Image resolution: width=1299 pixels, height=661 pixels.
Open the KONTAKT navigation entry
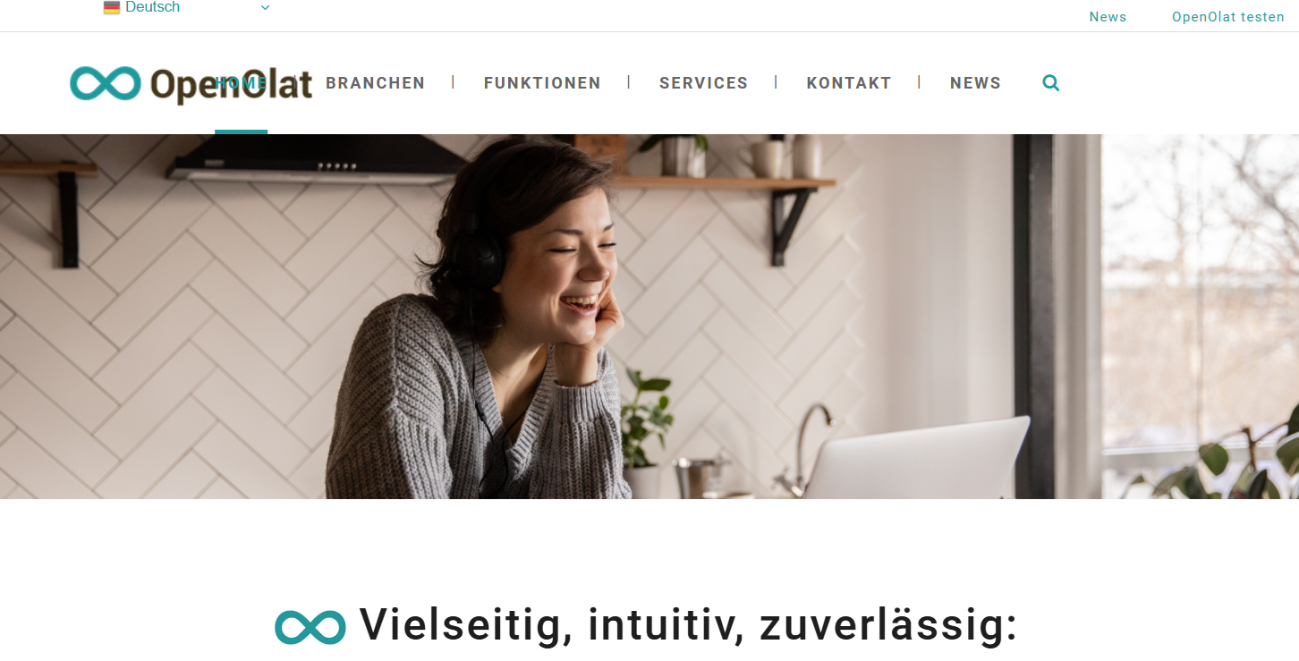(x=849, y=83)
